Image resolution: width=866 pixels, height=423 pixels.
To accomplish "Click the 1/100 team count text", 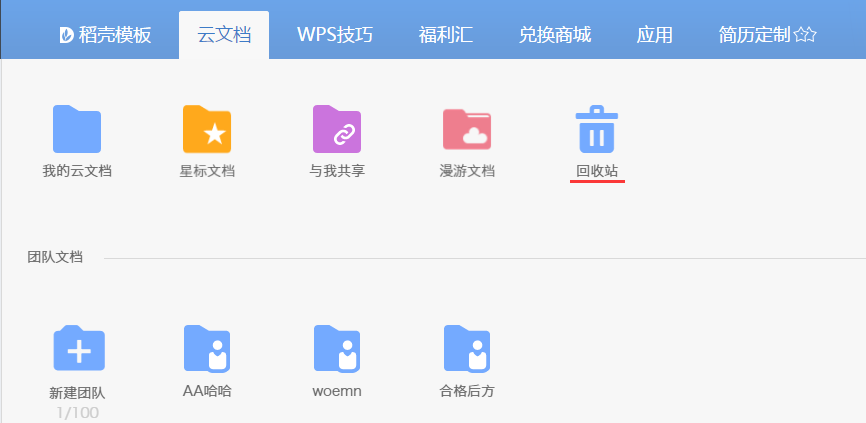I will (x=78, y=412).
